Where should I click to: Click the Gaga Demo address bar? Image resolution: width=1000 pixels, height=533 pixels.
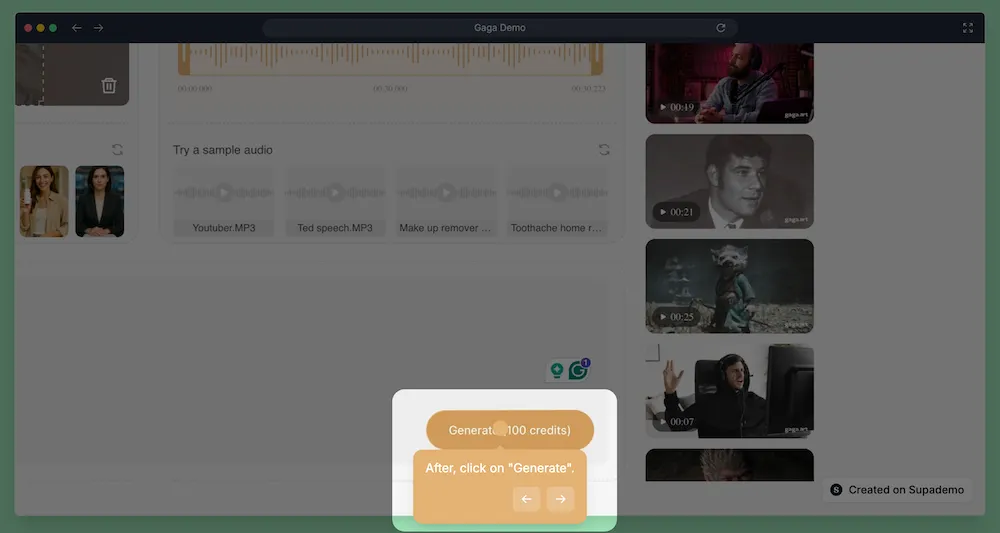(500, 28)
